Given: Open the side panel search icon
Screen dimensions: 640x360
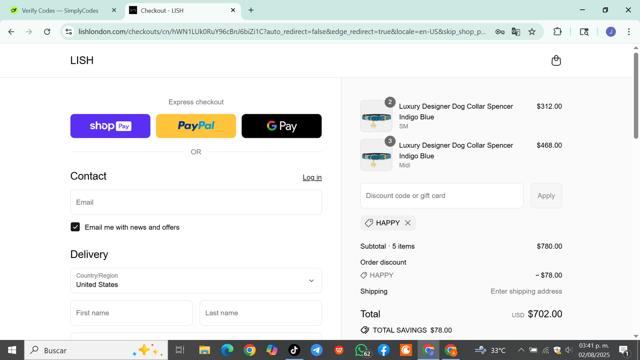Looking at the screenshot, I should (x=584, y=31).
